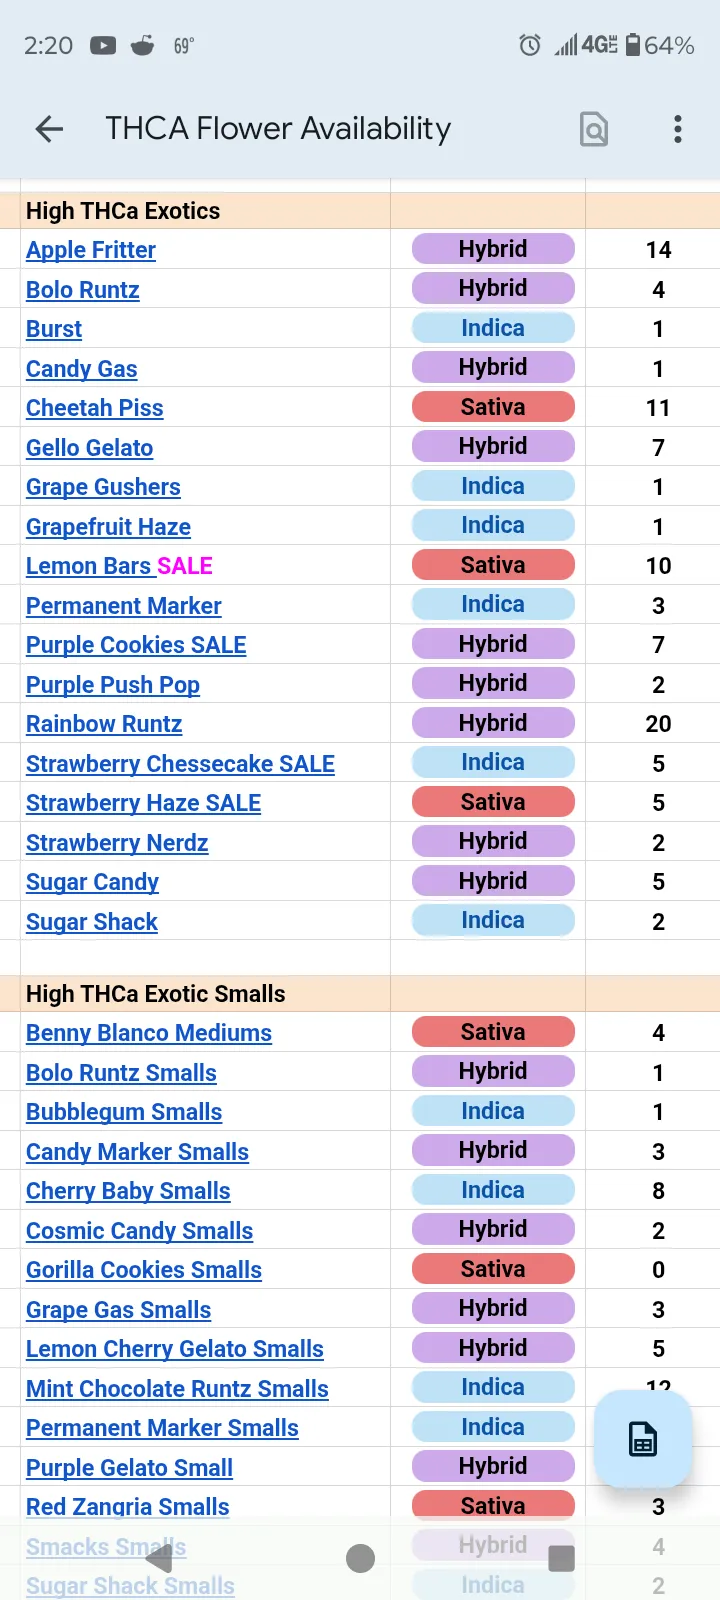
Task: Tap the back arrow in header
Action: tap(49, 129)
